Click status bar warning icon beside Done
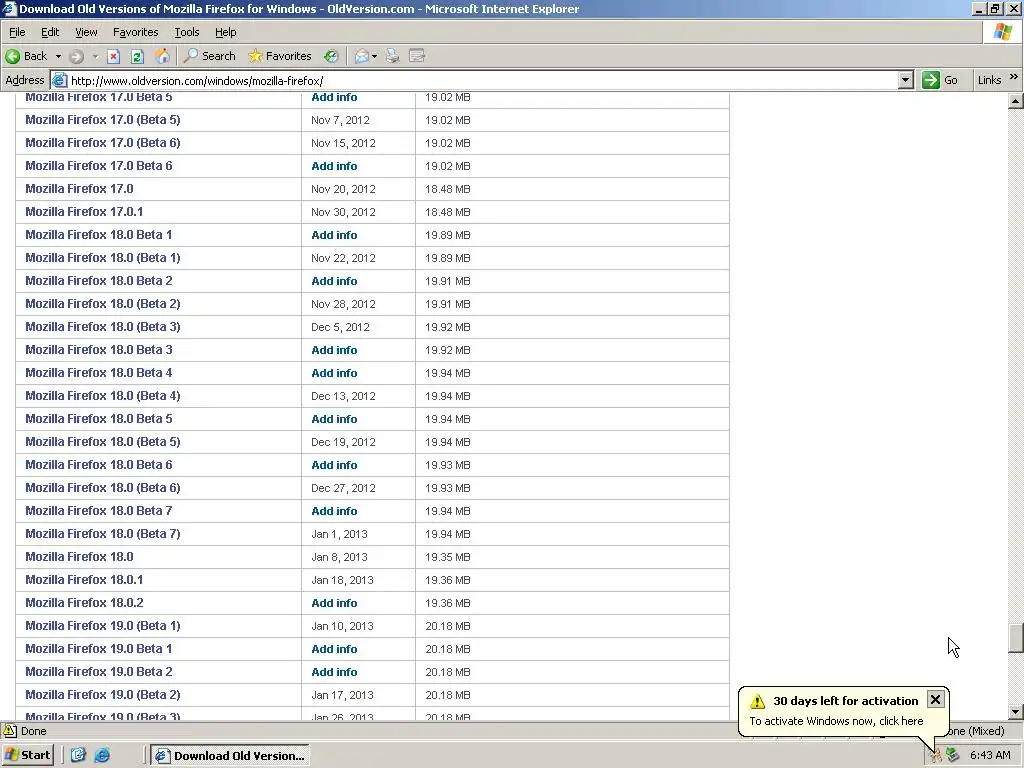The image size is (1024, 768). [x=10, y=731]
